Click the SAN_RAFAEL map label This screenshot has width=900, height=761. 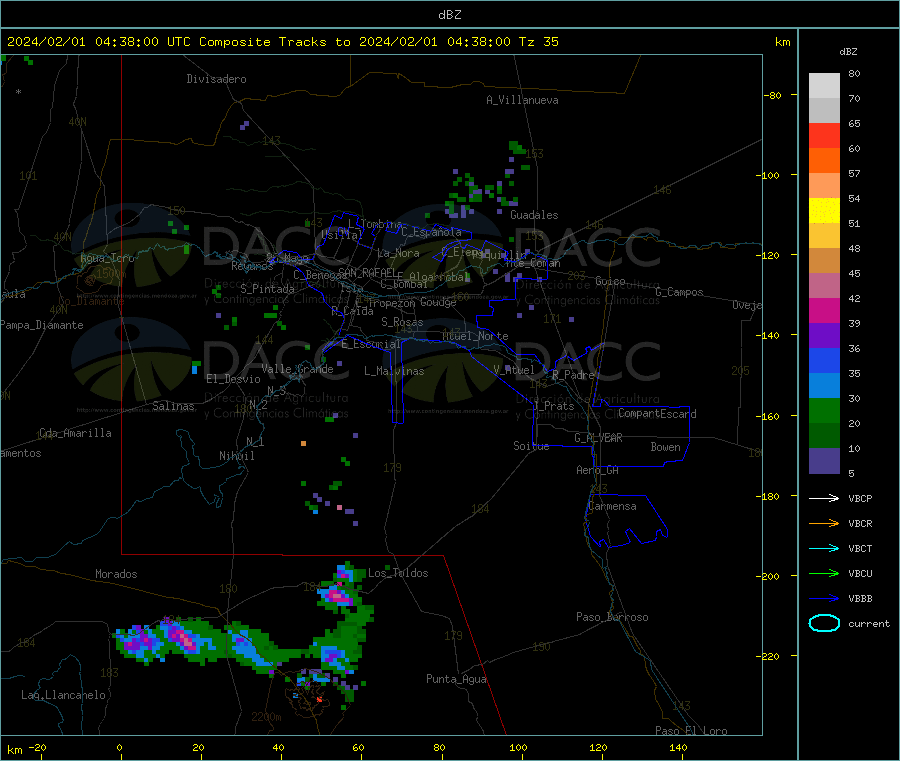point(367,272)
